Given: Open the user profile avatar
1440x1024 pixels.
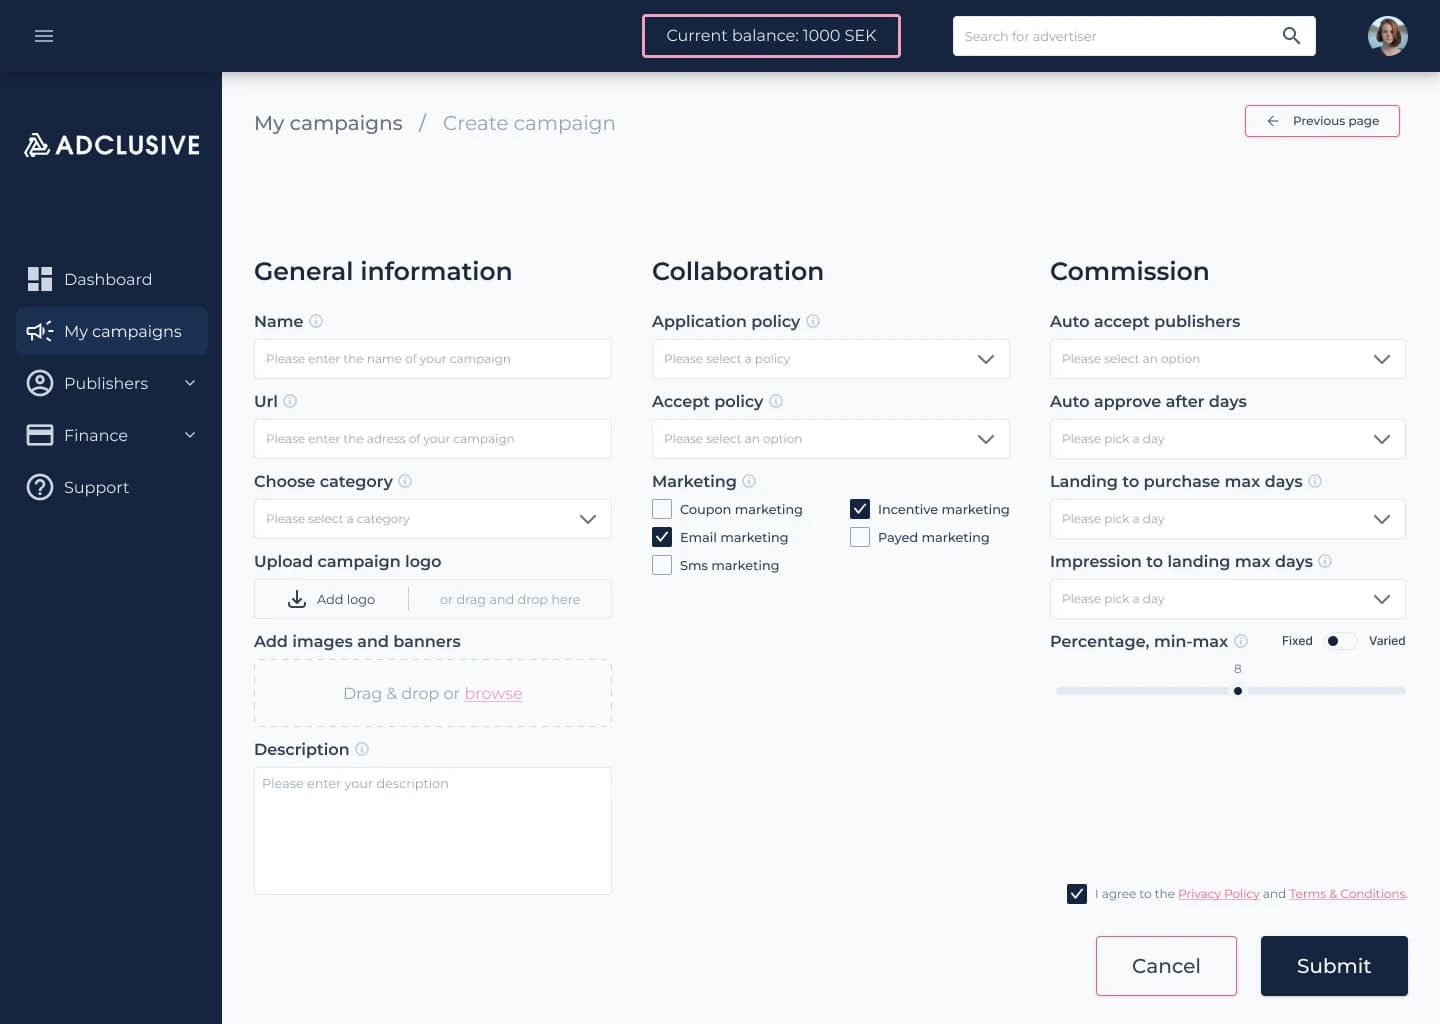Looking at the screenshot, I should pyautogui.click(x=1388, y=36).
